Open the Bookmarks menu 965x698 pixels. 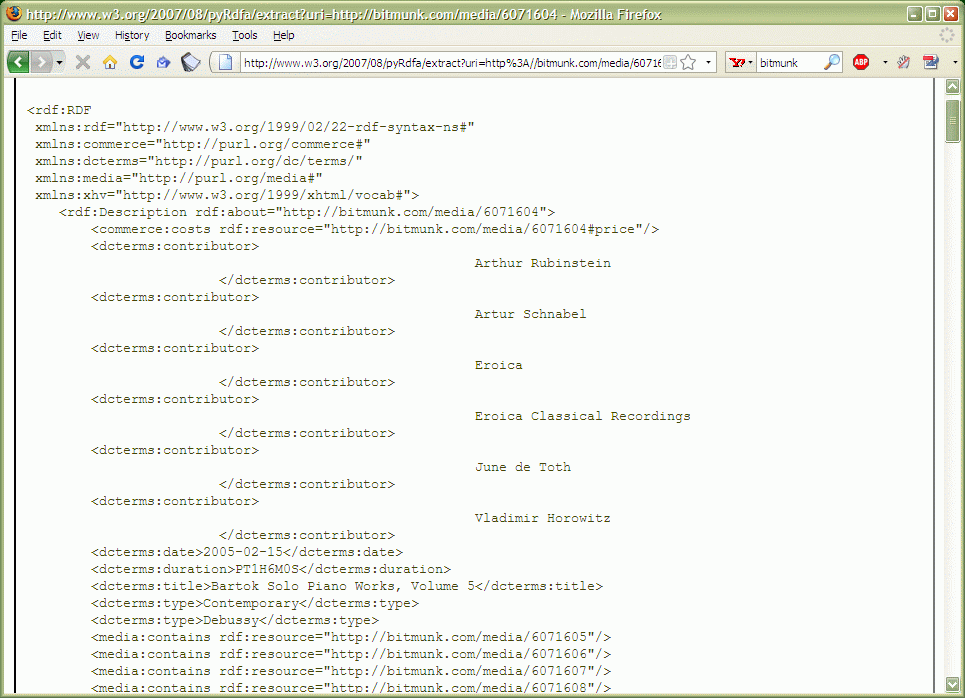coord(190,35)
